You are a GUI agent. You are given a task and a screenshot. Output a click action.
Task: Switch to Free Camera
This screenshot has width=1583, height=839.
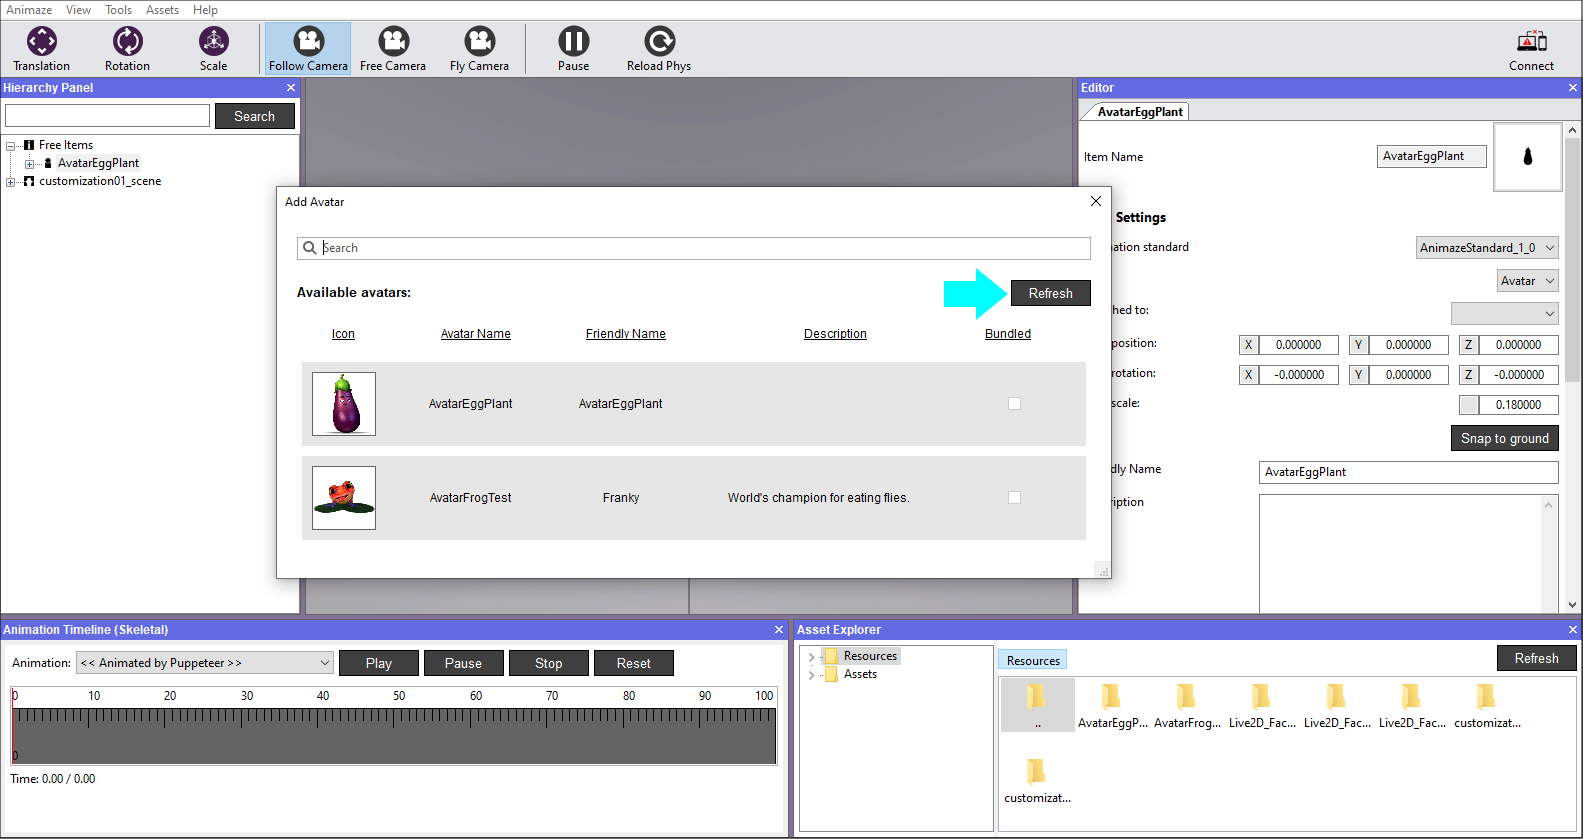tap(393, 49)
